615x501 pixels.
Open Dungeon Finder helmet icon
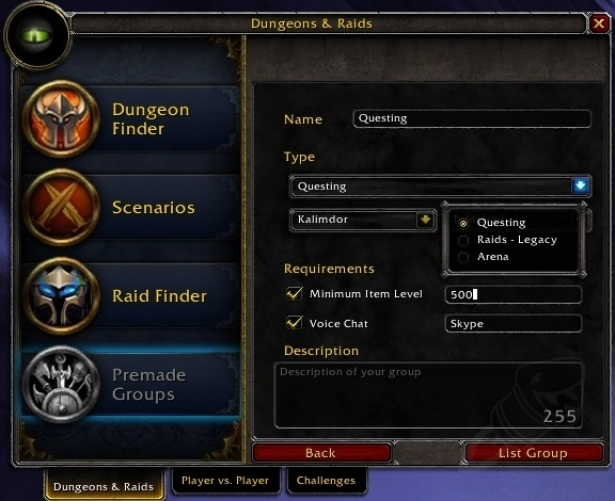(x=61, y=119)
